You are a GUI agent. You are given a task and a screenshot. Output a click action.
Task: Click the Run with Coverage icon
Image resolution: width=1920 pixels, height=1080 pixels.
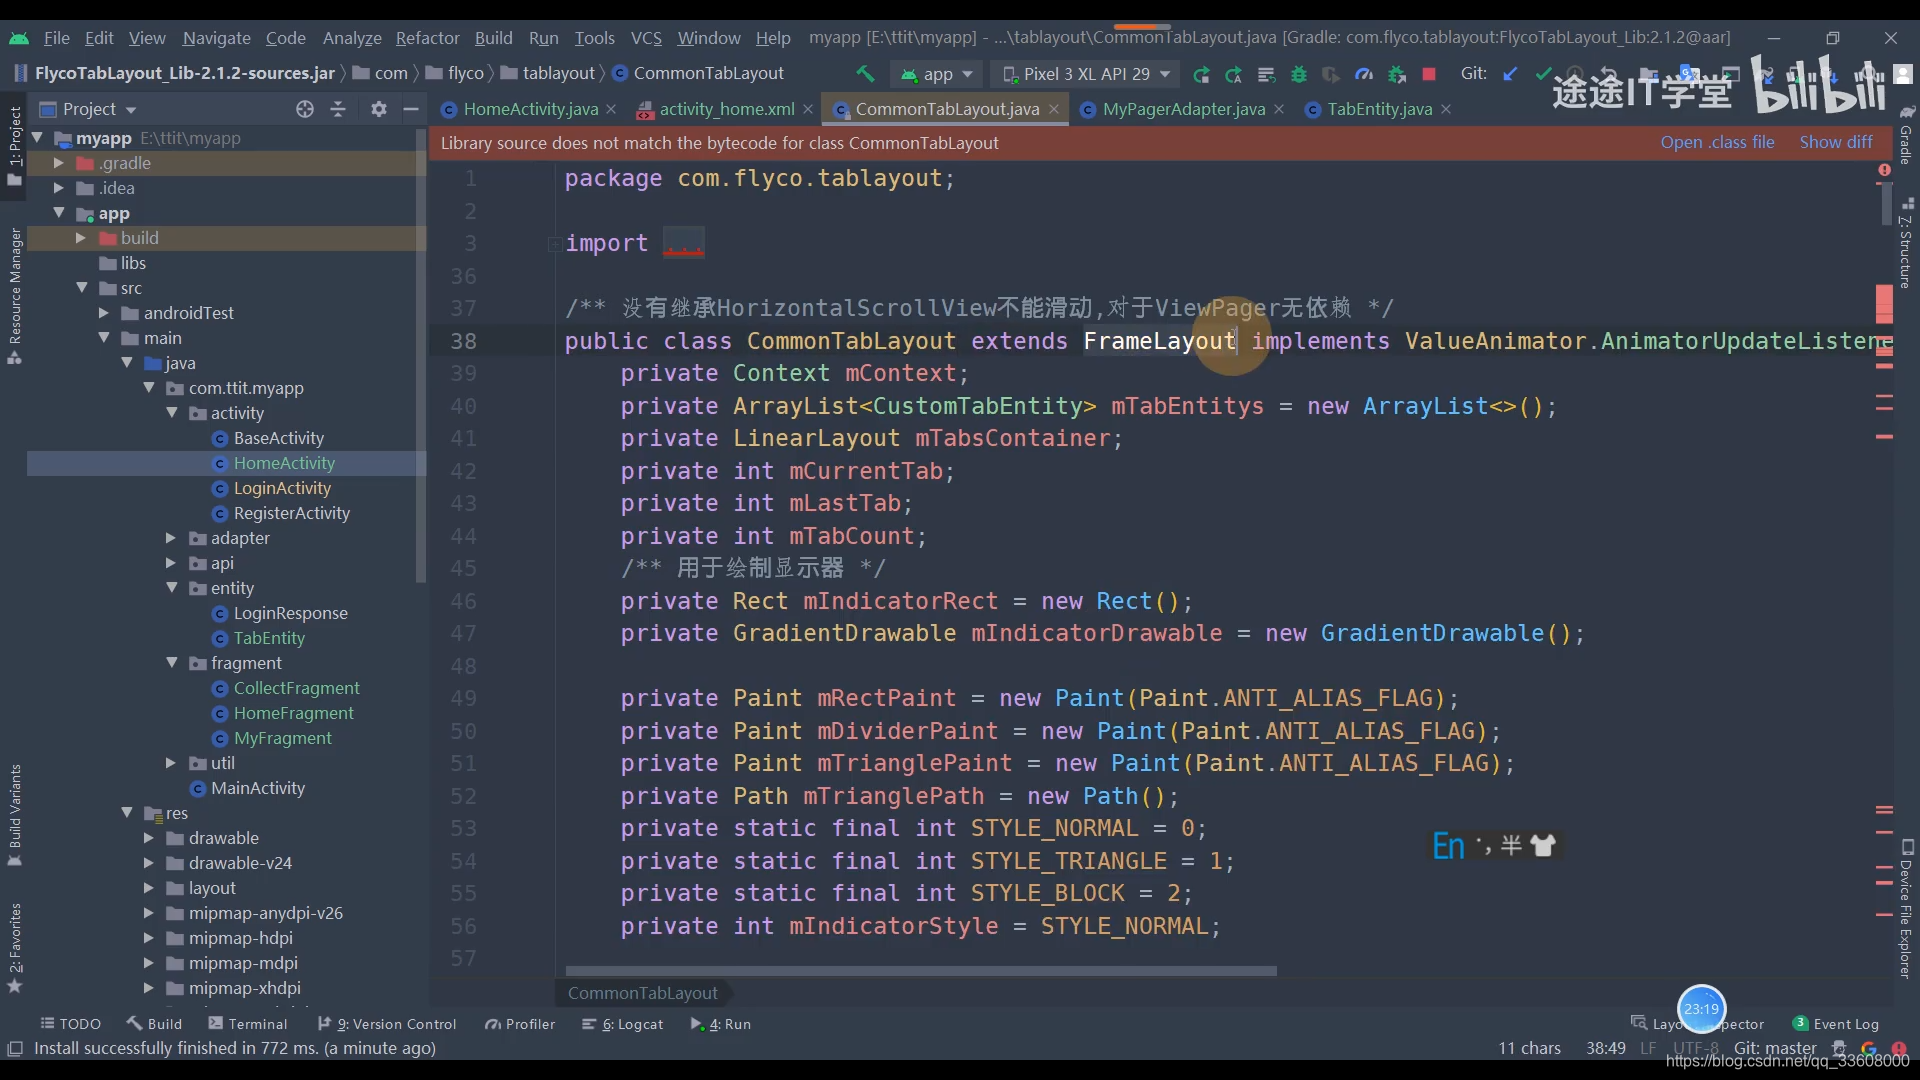(x=1331, y=74)
